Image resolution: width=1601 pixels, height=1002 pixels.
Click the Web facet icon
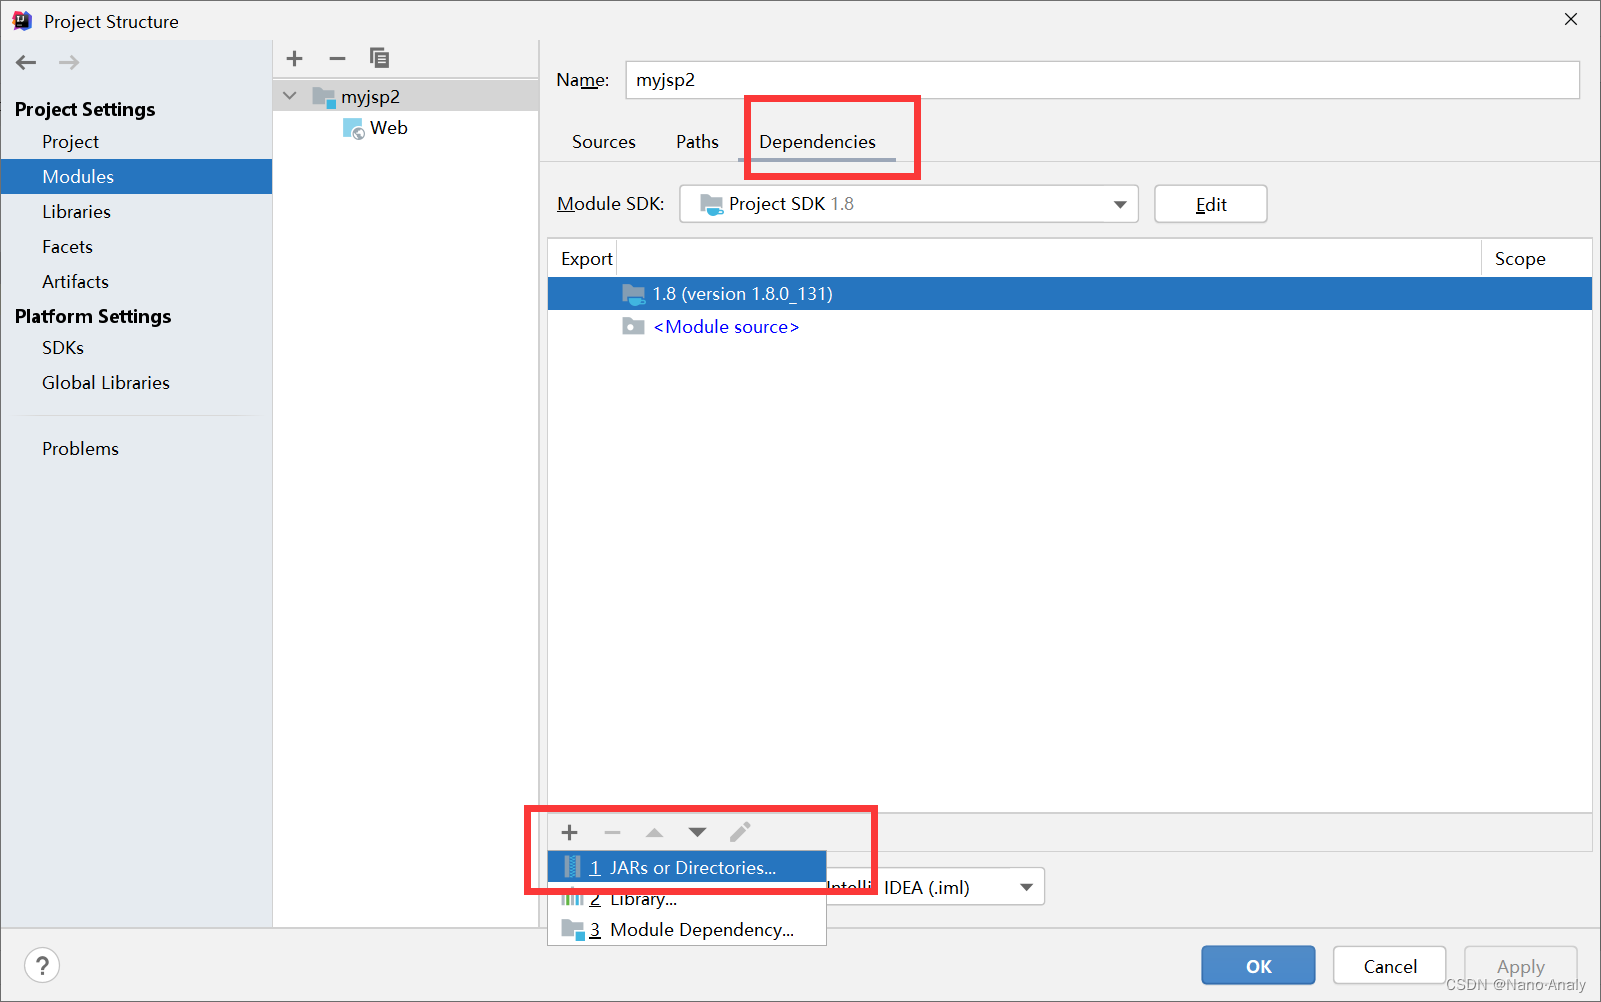(354, 128)
